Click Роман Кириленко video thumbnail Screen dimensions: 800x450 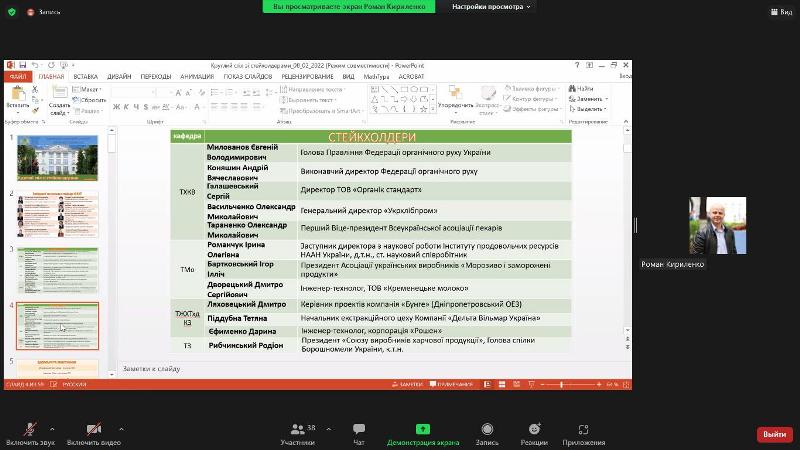[717, 226]
